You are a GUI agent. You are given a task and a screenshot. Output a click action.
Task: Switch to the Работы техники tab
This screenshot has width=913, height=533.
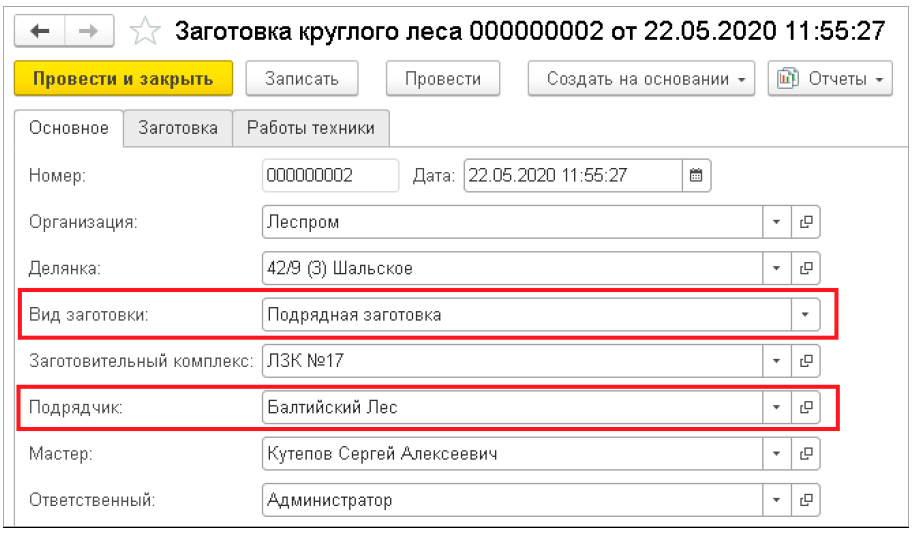click(x=311, y=128)
